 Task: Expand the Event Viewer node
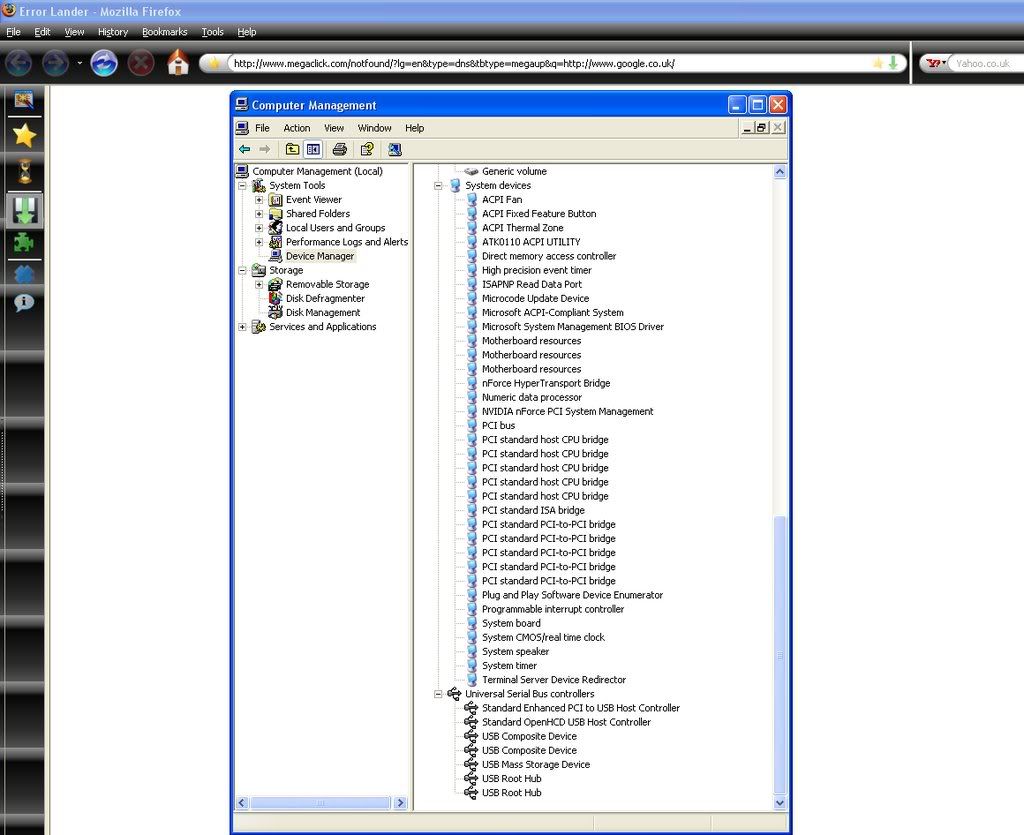click(x=259, y=200)
